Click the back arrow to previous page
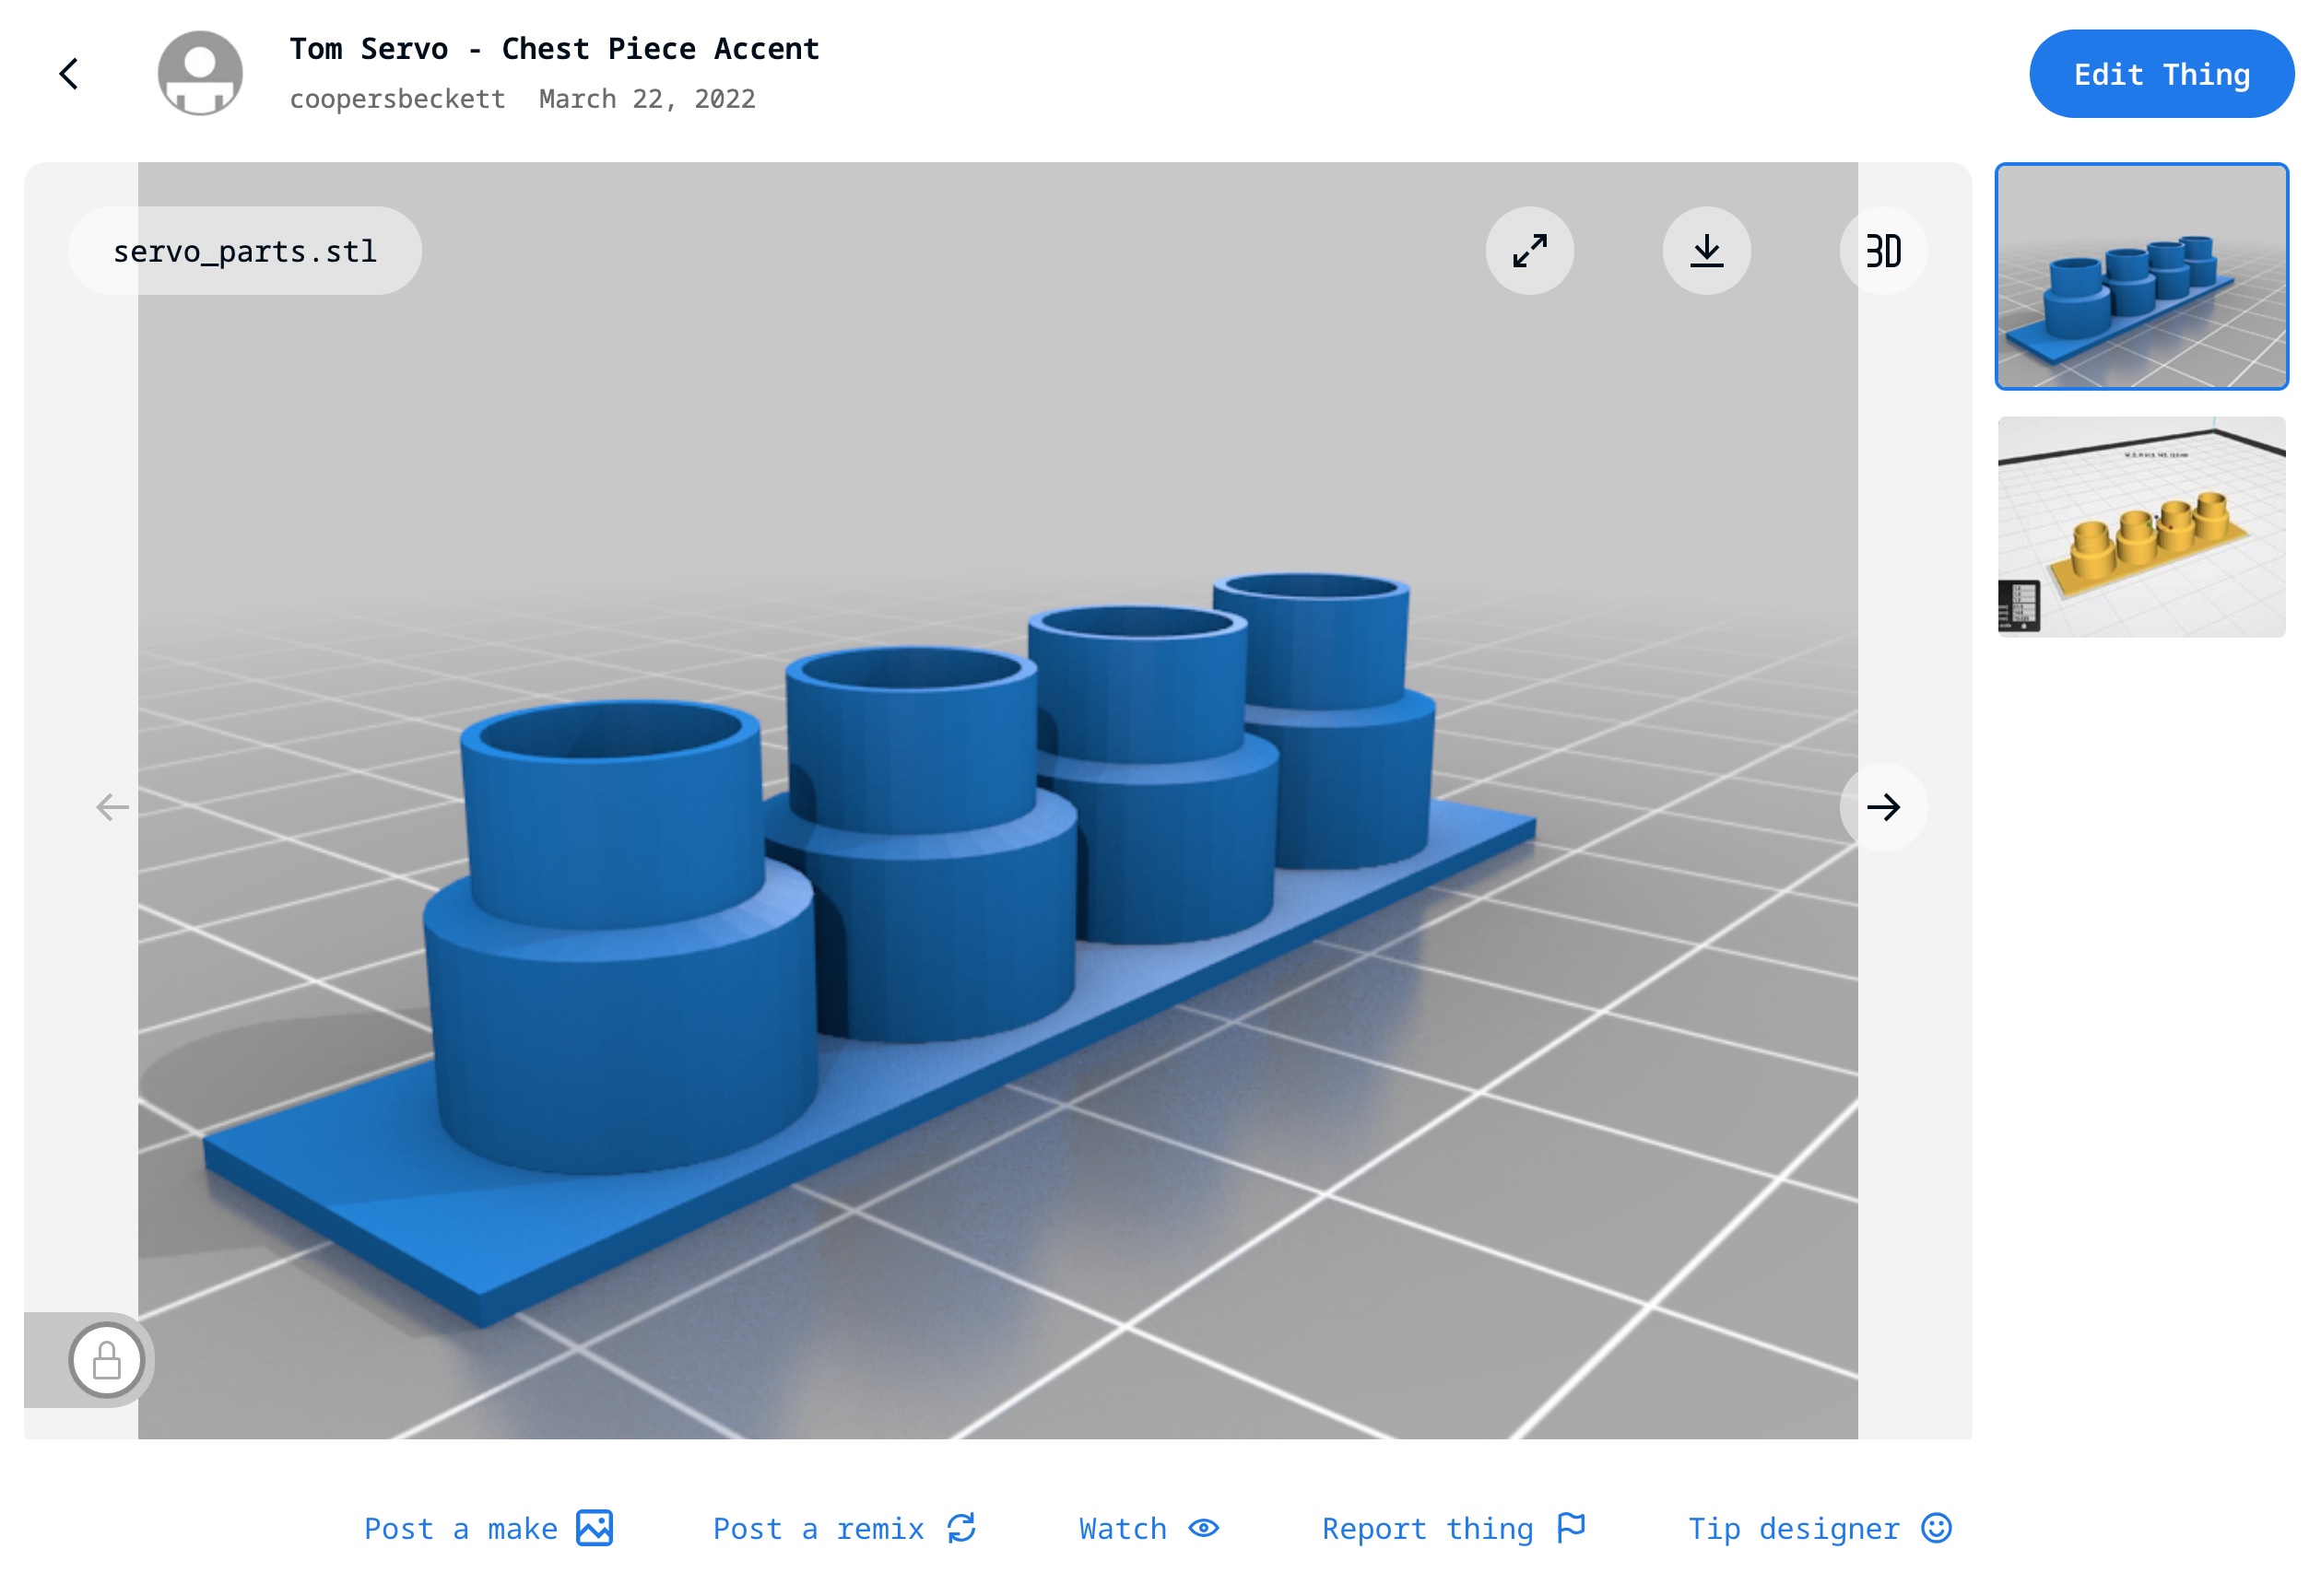The image size is (2321, 1596). pyautogui.click(x=69, y=72)
